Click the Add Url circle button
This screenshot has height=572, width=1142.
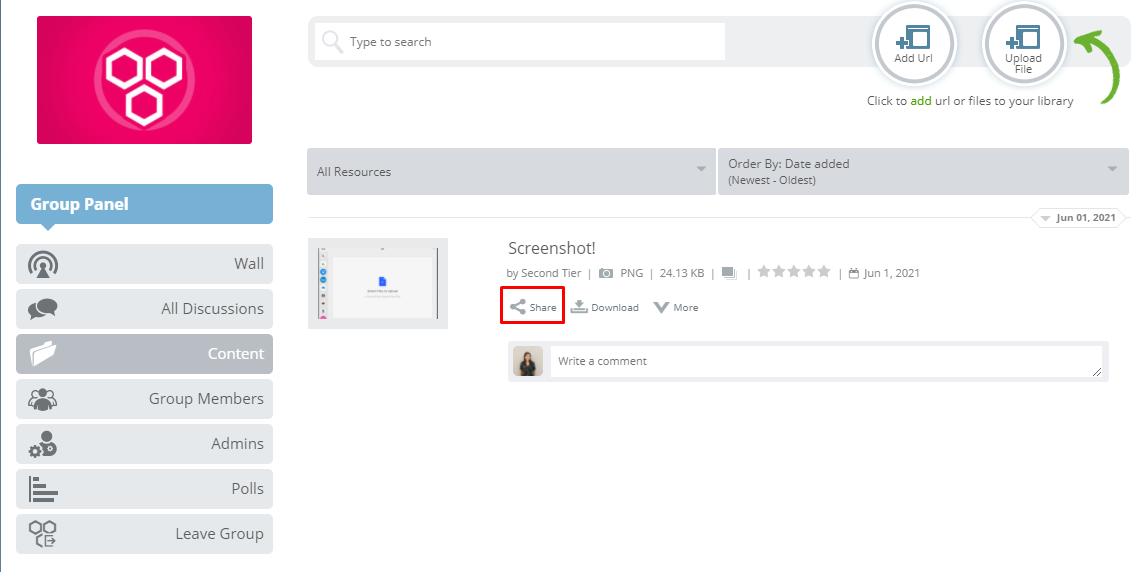click(913, 45)
